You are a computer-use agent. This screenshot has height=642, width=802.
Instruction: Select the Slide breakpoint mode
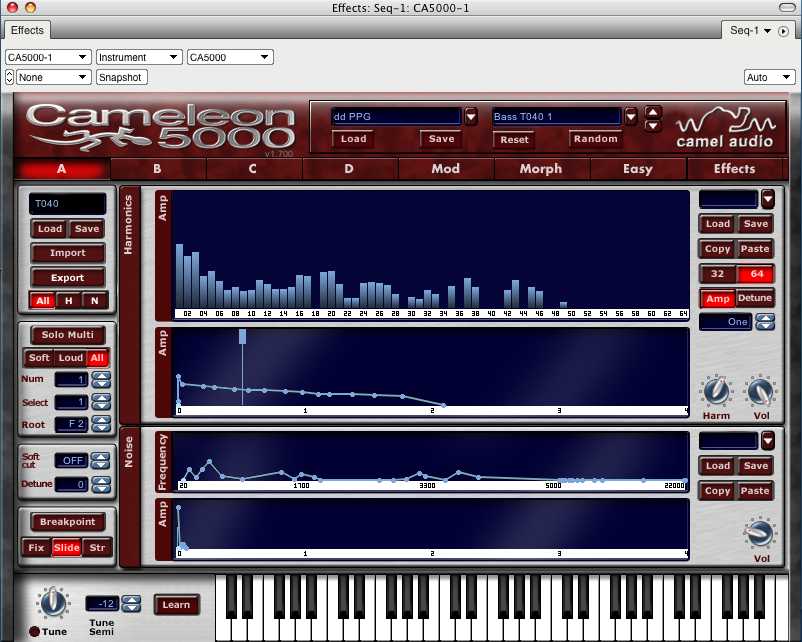point(66,547)
